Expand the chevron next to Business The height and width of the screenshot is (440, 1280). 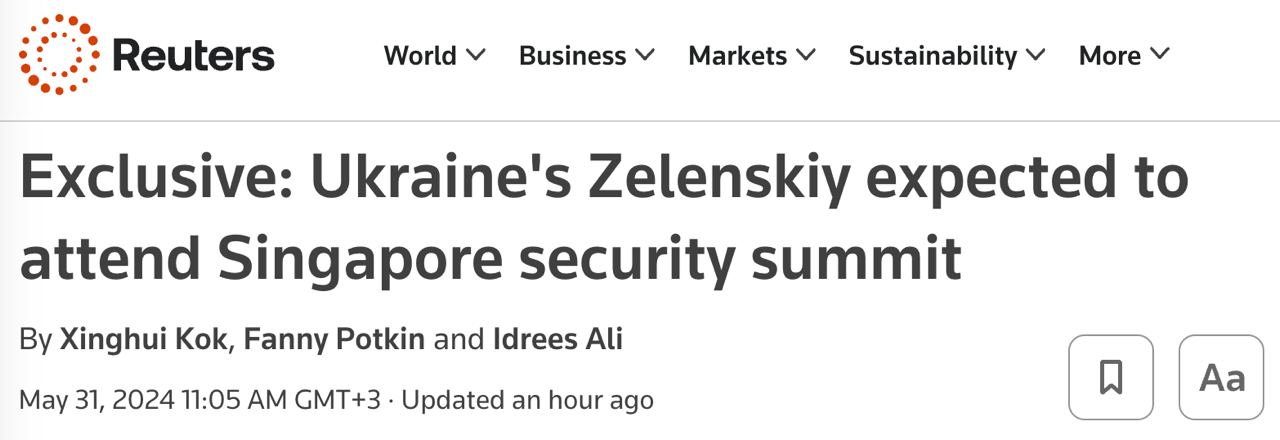645,55
